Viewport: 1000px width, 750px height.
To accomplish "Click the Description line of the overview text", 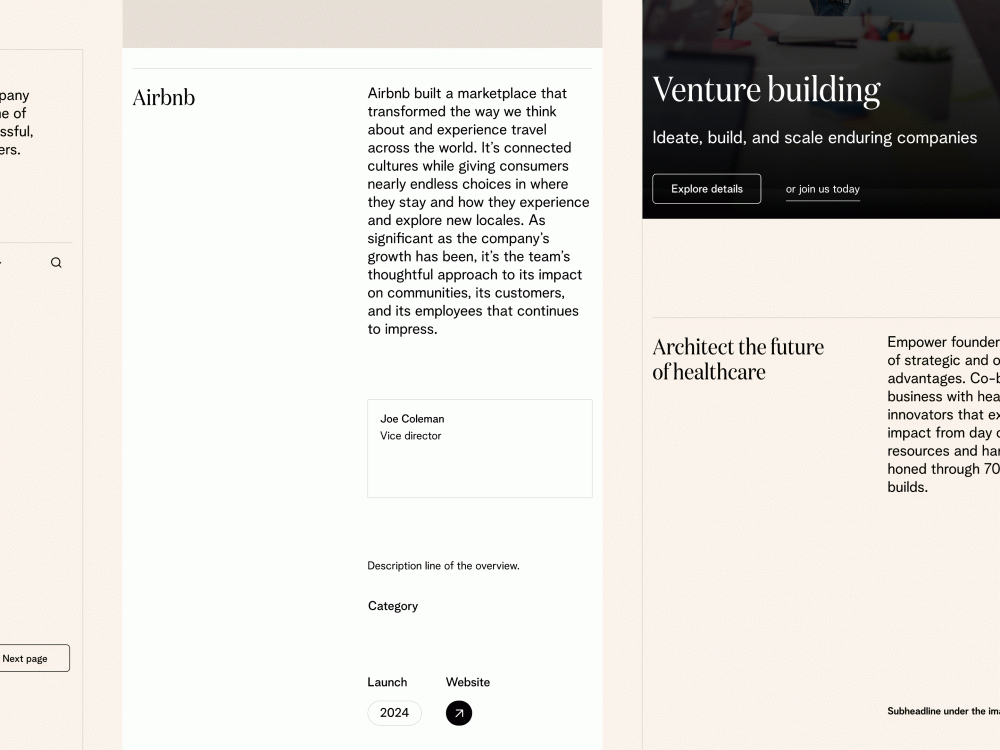I will tap(443, 565).
